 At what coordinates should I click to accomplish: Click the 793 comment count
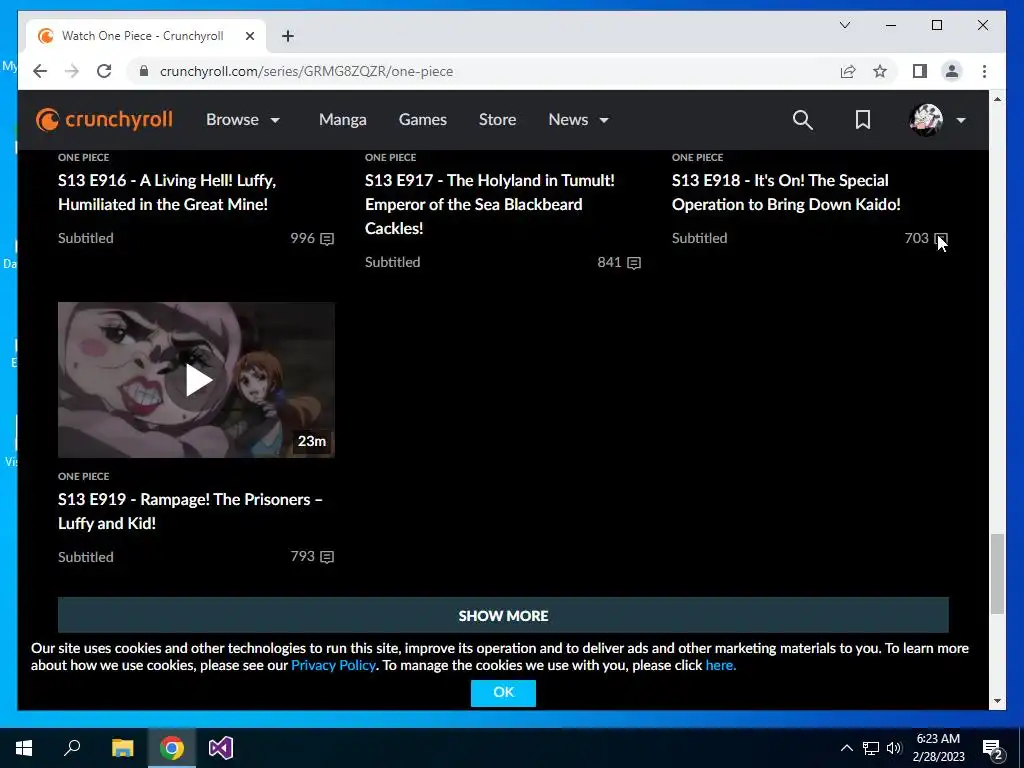click(x=302, y=556)
